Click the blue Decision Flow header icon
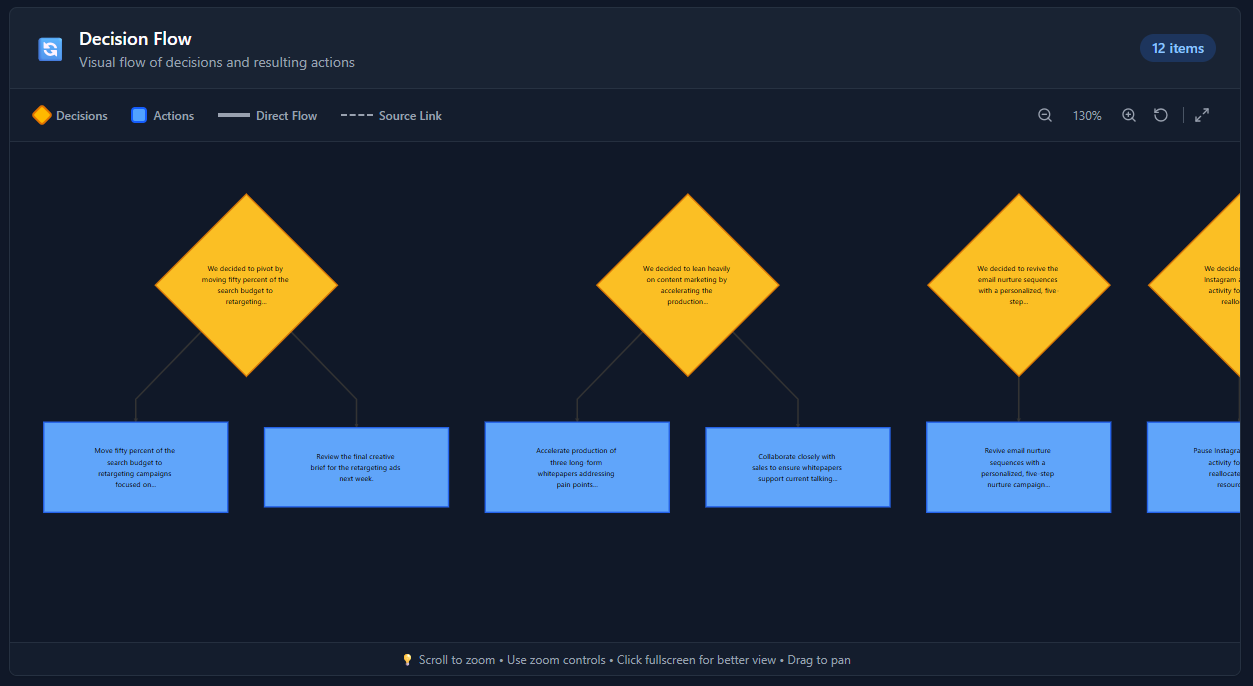Image resolution: width=1253 pixels, height=686 pixels. click(49, 48)
